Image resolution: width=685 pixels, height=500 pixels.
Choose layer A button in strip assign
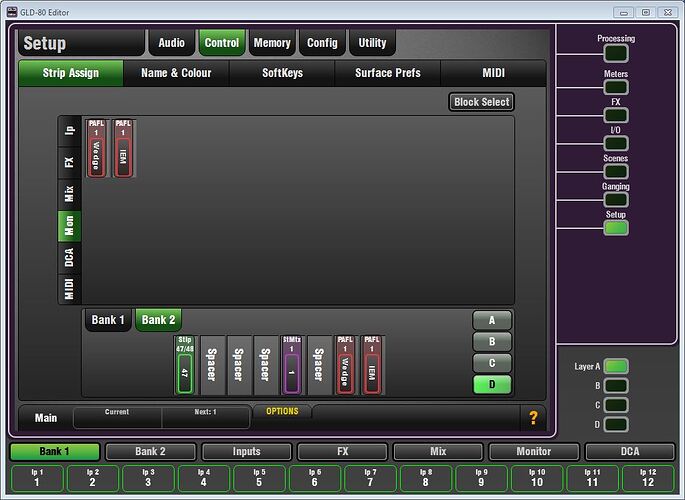[x=492, y=320]
